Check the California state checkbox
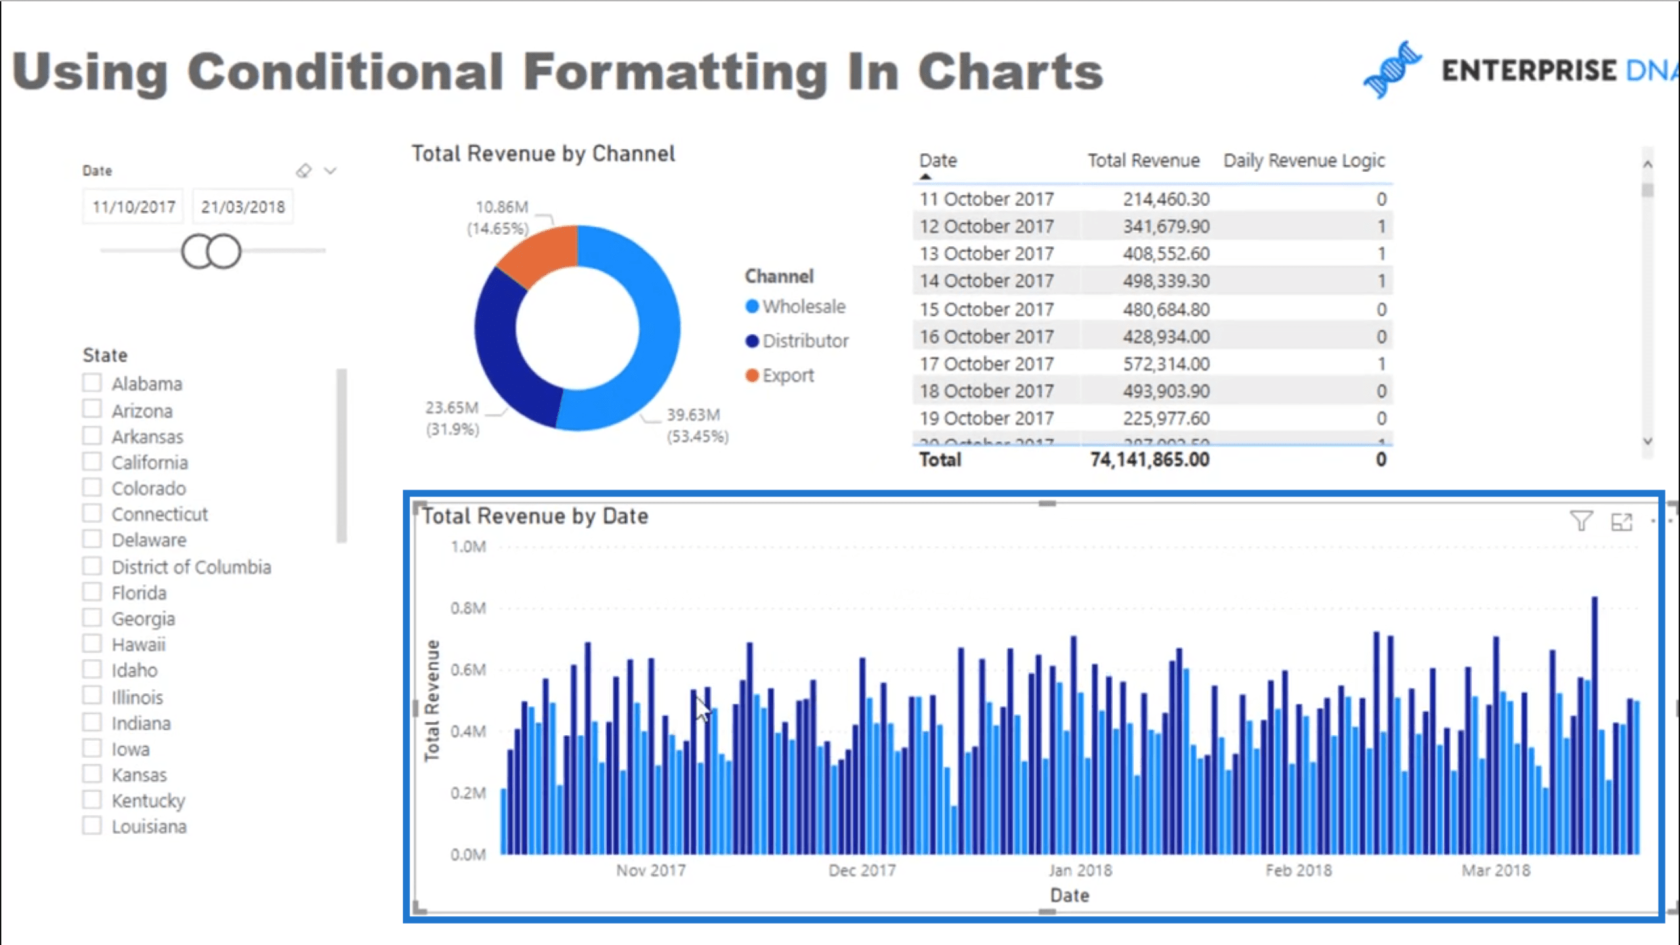1680x945 pixels. (92, 462)
